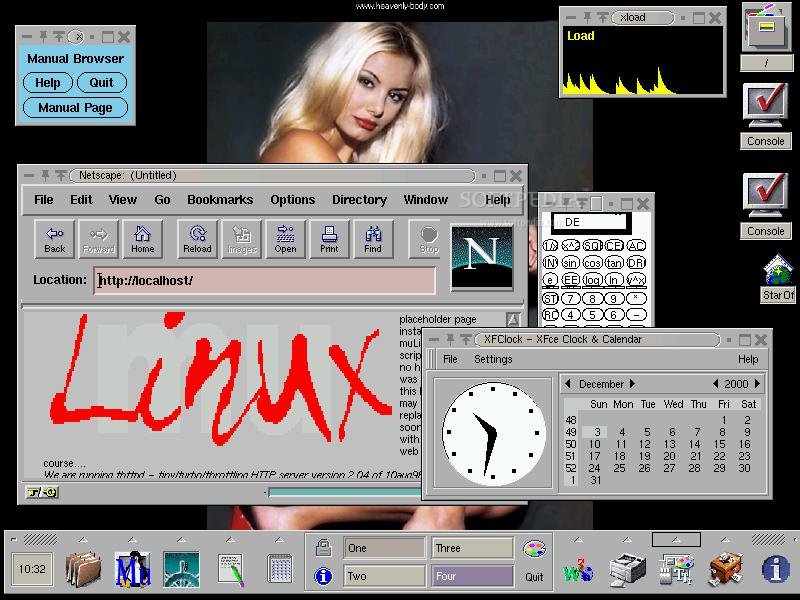Click Quit in Manual Browser

pos(102,83)
